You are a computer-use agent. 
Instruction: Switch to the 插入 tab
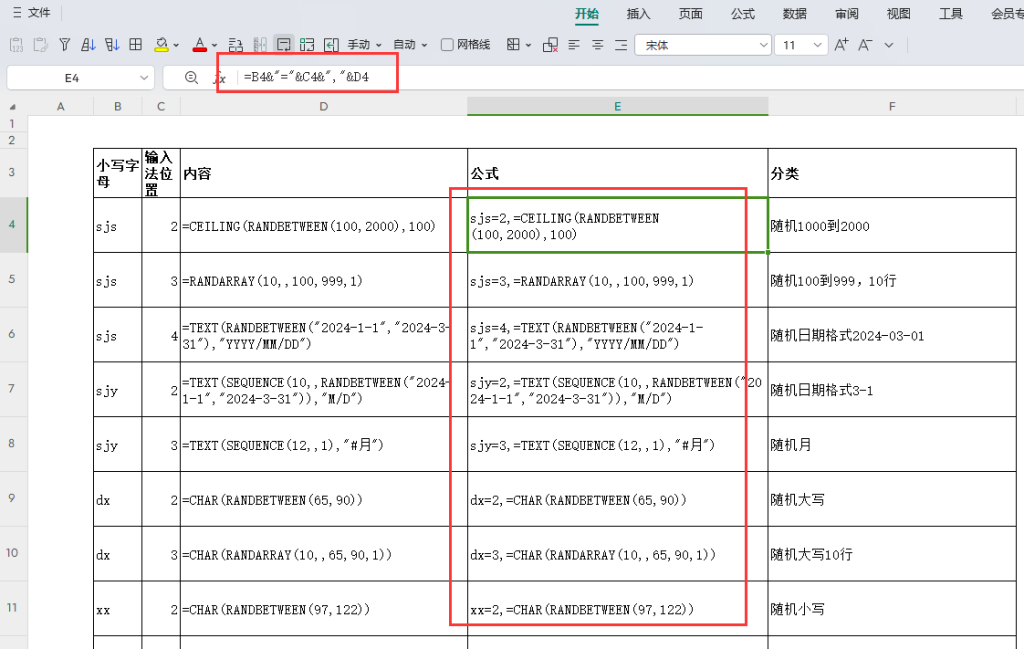[638, 14]
